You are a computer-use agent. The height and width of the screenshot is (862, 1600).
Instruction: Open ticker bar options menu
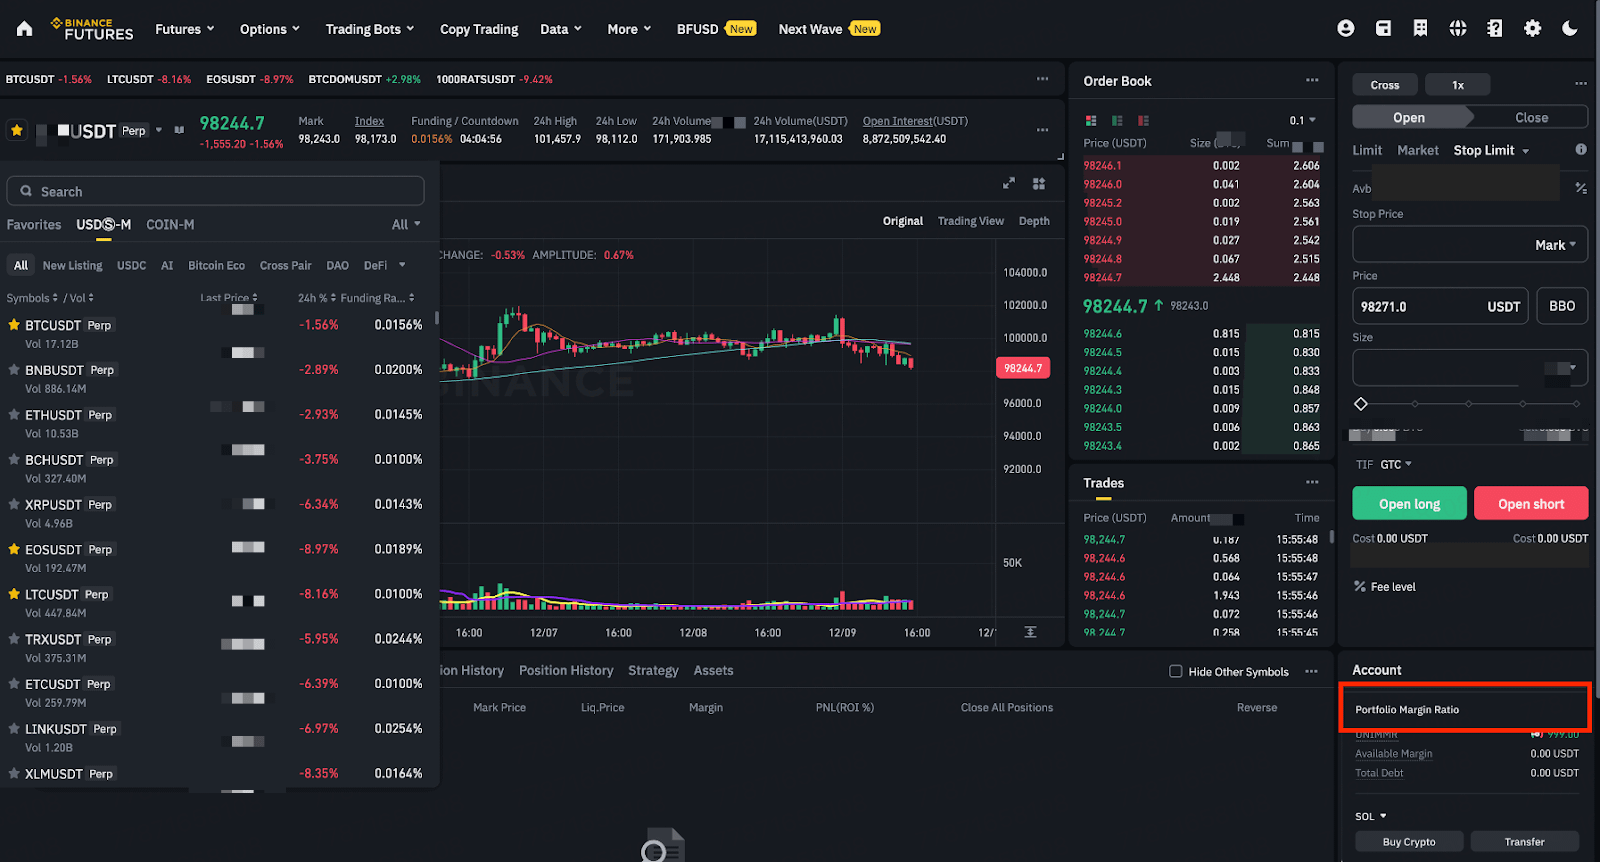(1043, 78)
